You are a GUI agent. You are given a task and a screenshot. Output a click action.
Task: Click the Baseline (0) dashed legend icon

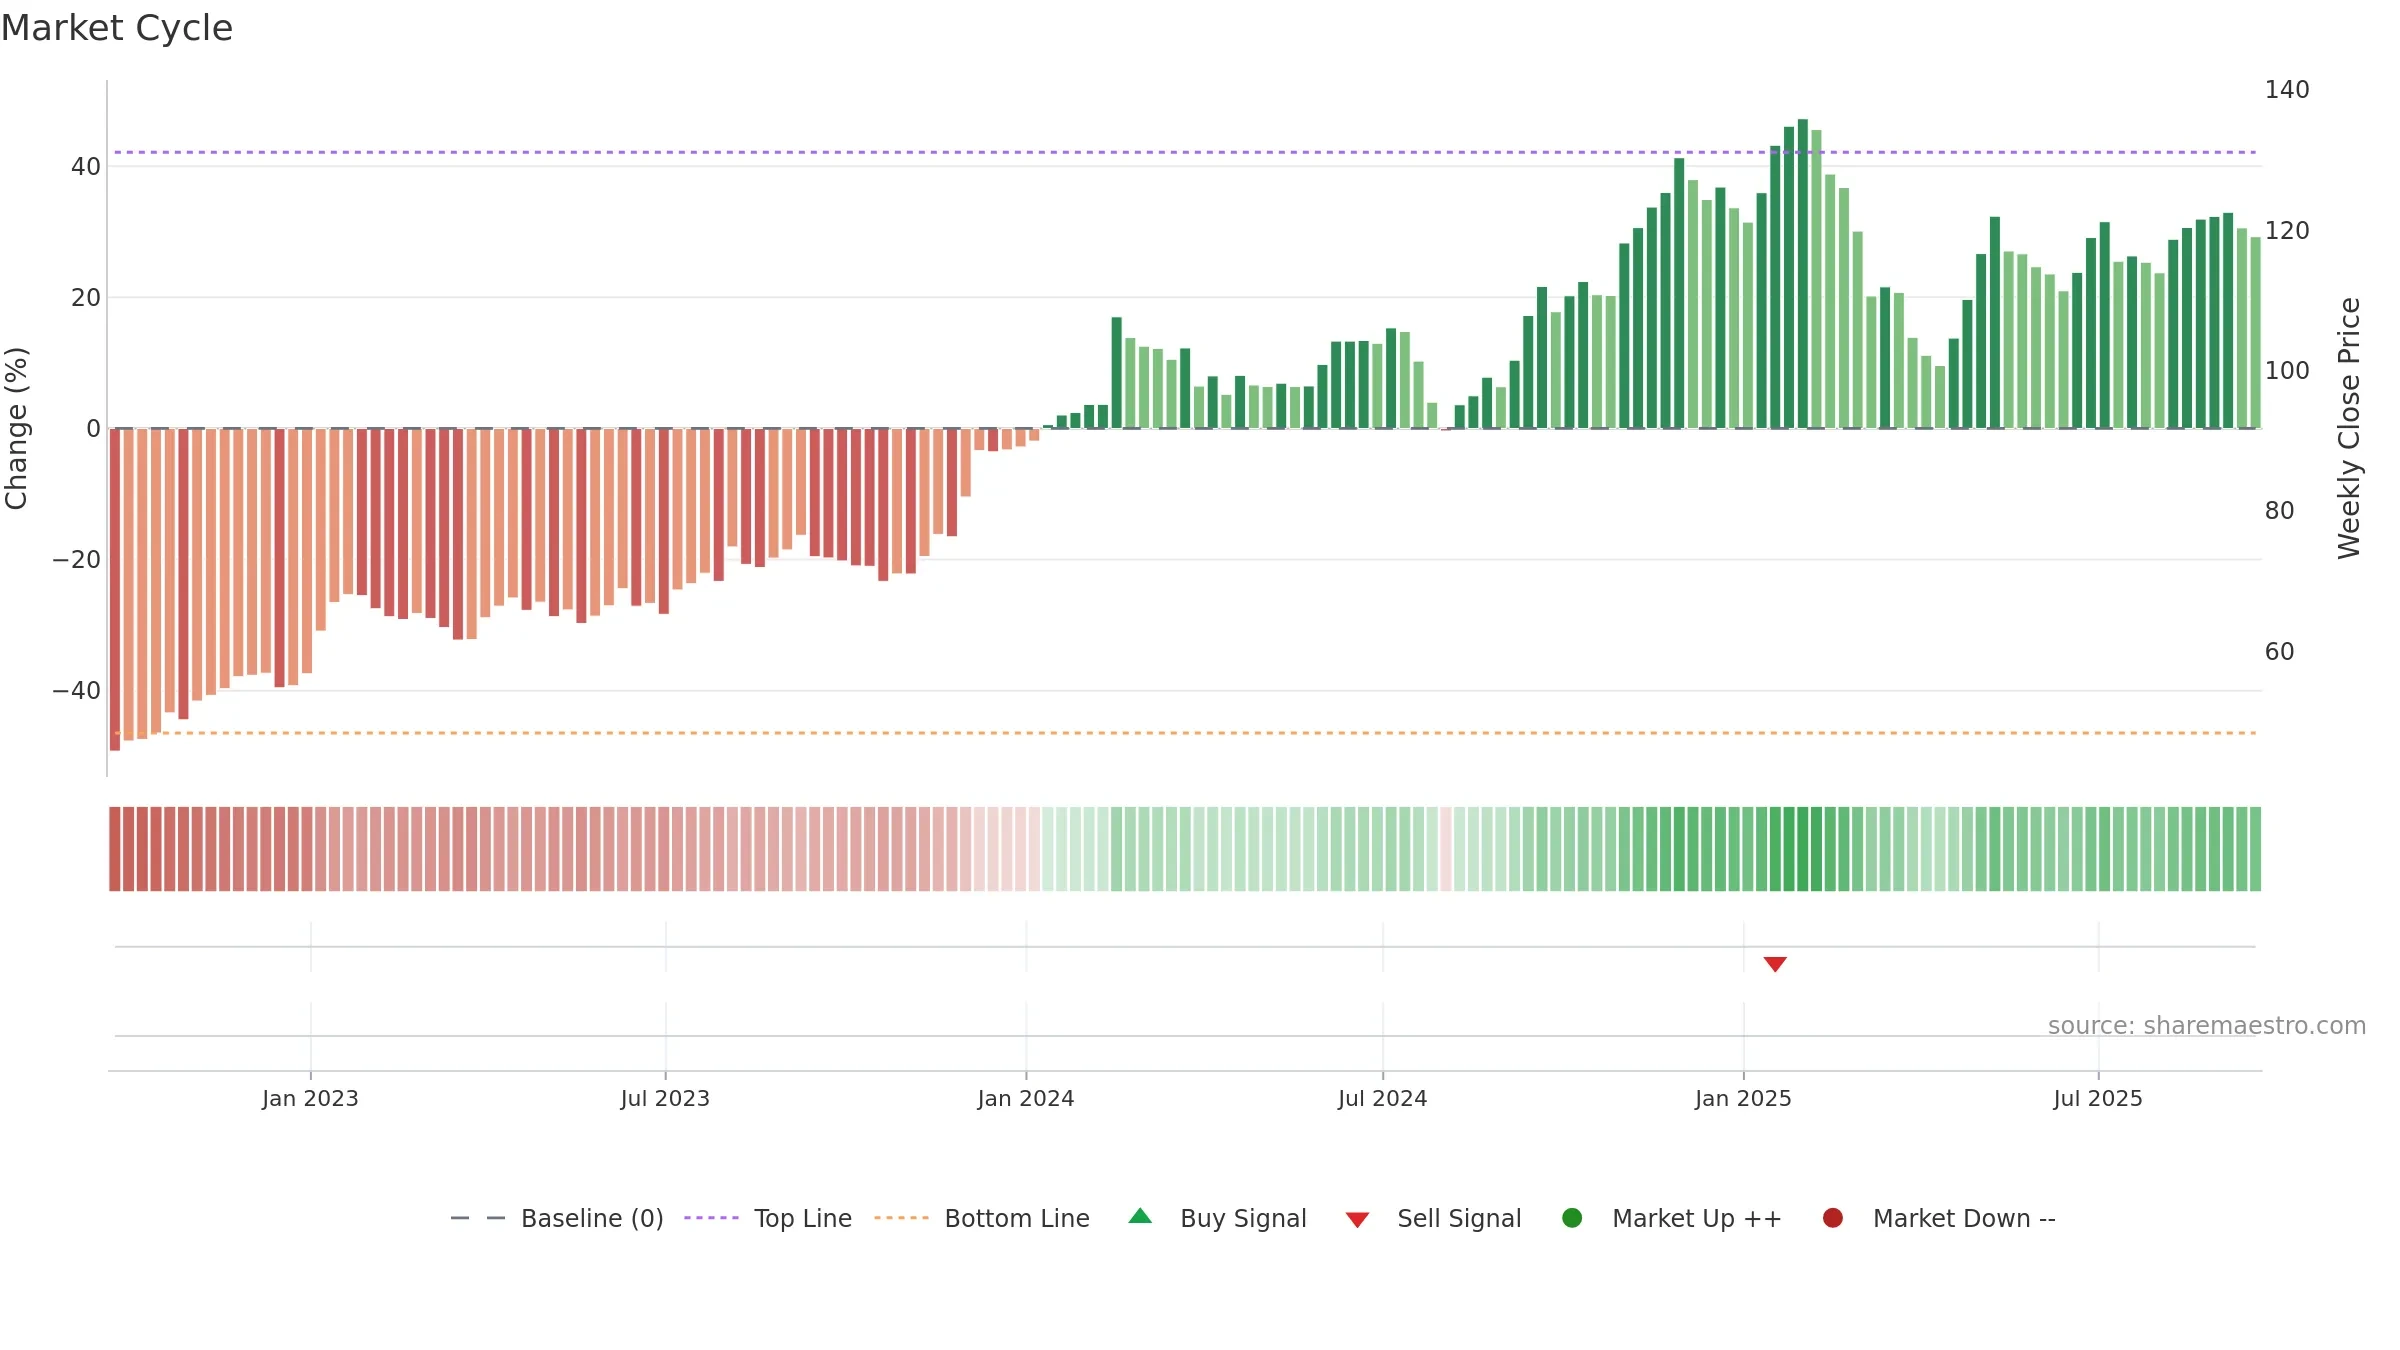pyautogui.click(x=478, y=1218)
